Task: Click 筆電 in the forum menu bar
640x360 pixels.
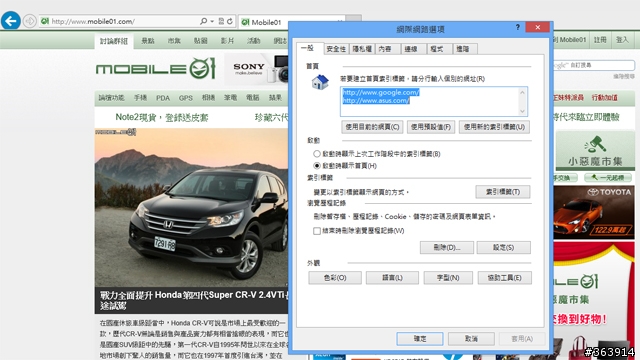Action: 231,98
